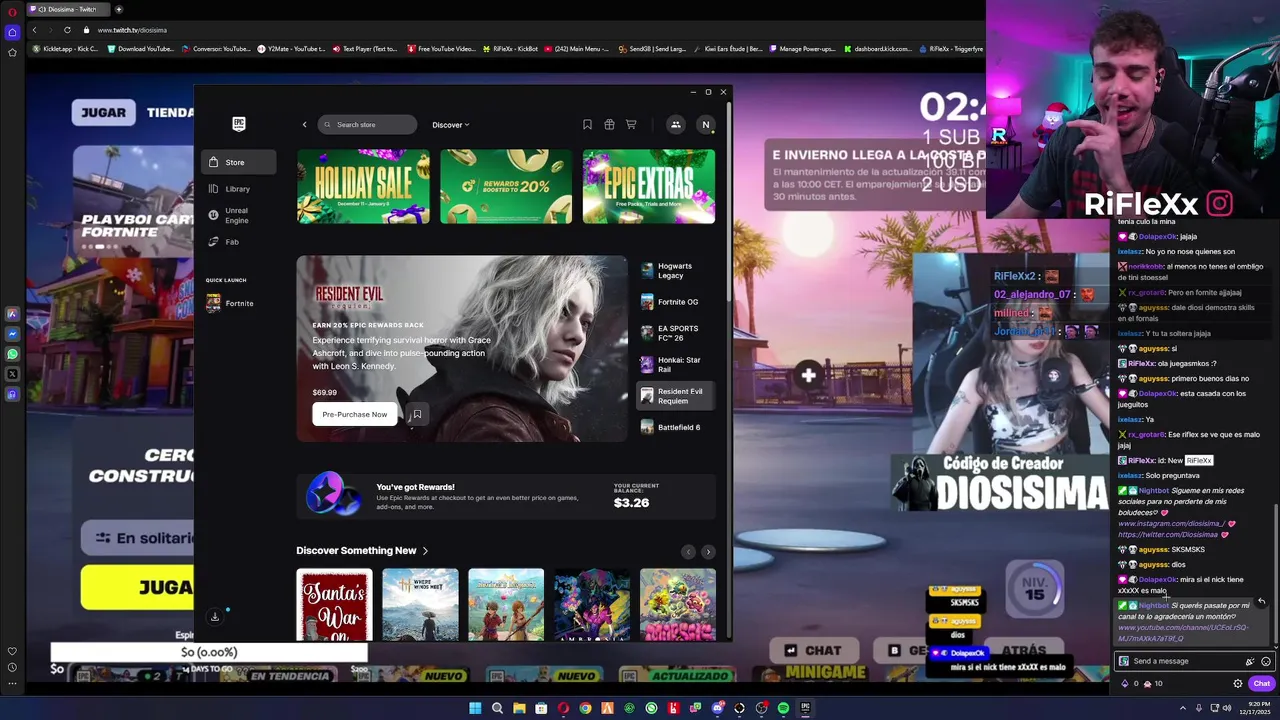Viewport: 1280px width, 720px height.
Task: Click the purple Chat send button
Action: pos(1261,684)
